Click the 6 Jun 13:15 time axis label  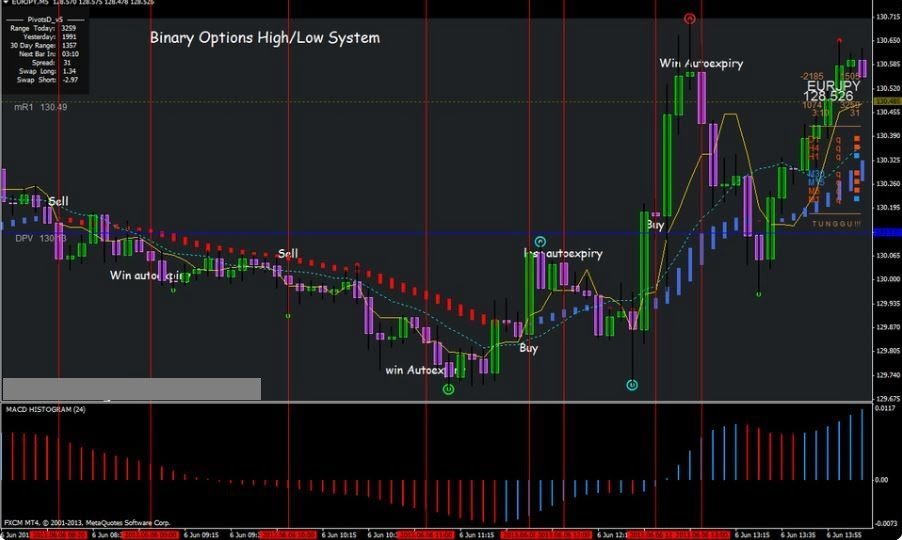click(x=752, y=535)
